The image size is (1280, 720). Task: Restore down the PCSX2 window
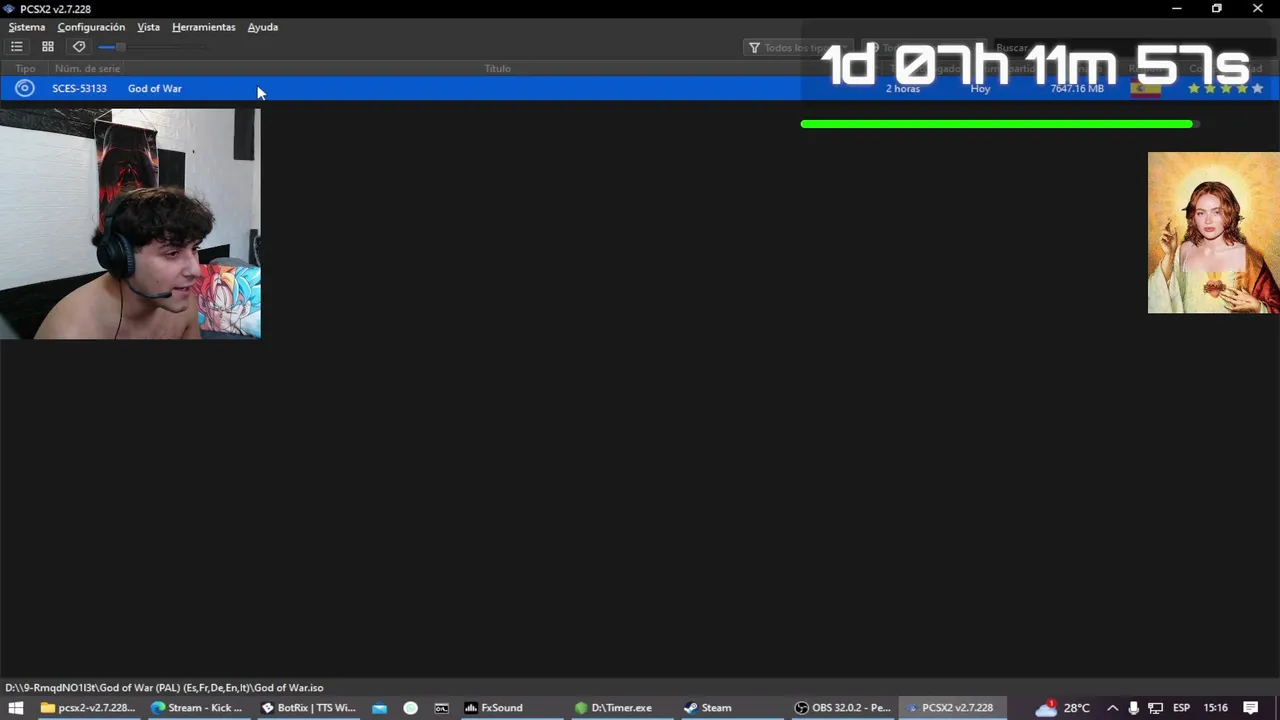1217,9
